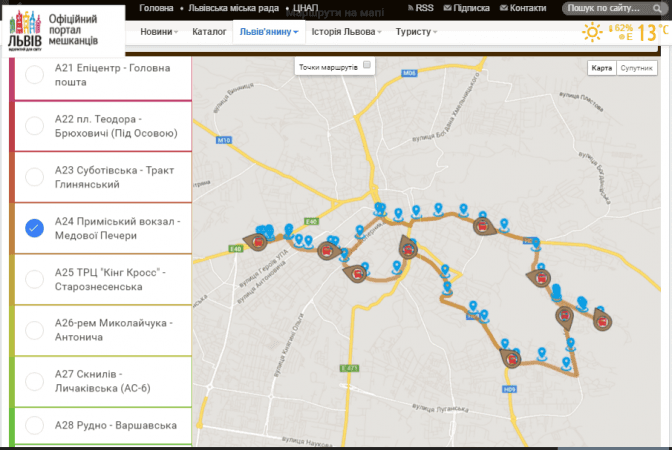
Task: Click the leftmost bus marker on route
Action: pyautogui.click(x=259, y=240)
